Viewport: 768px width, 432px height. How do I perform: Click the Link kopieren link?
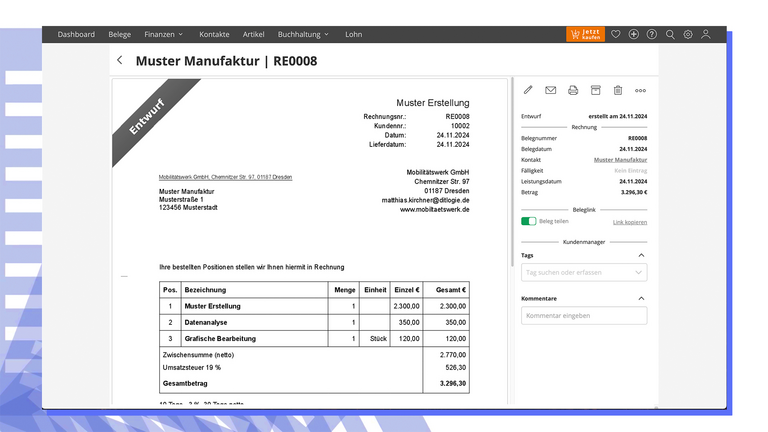point(629,221)
